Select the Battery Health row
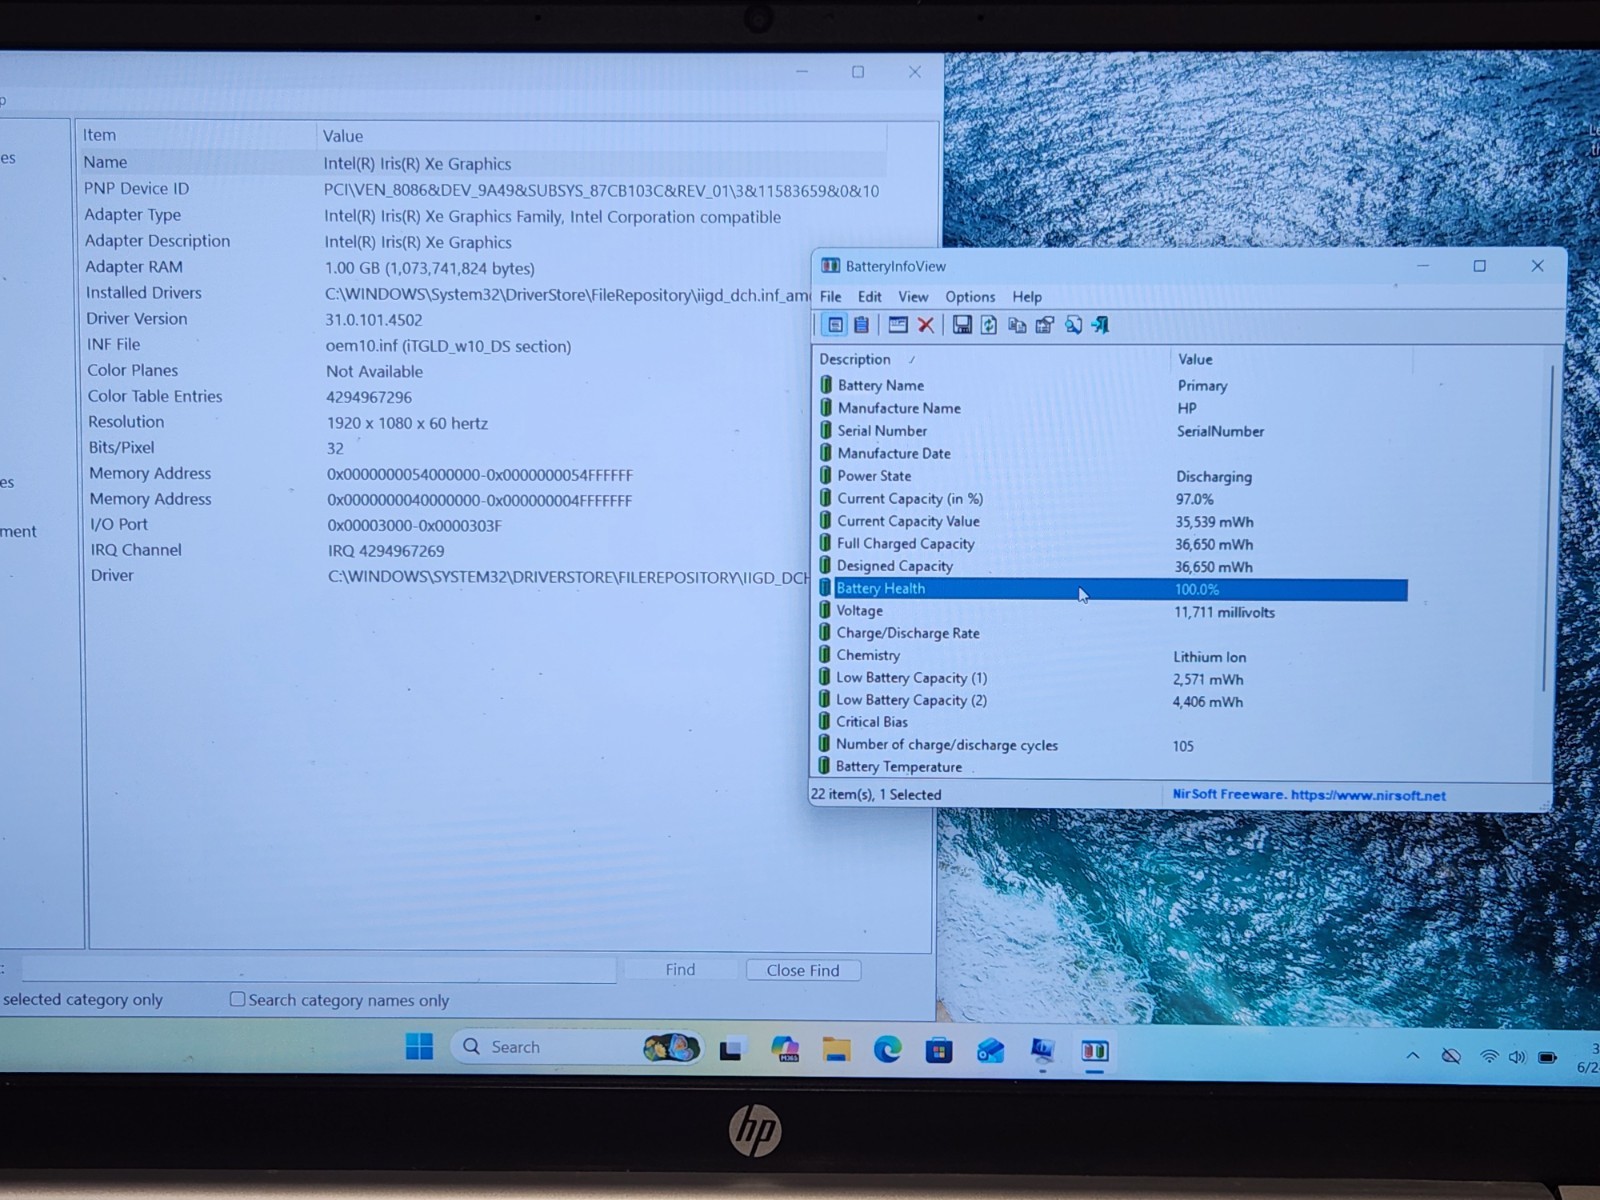This screenshot has width=1600, height=1200. tap(1112, 589)
